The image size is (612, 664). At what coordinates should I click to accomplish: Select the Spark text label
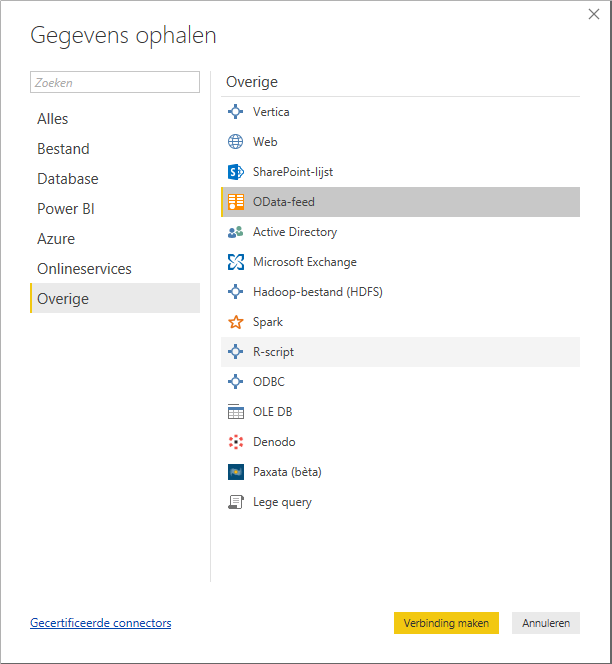click(x=268, y=322)
